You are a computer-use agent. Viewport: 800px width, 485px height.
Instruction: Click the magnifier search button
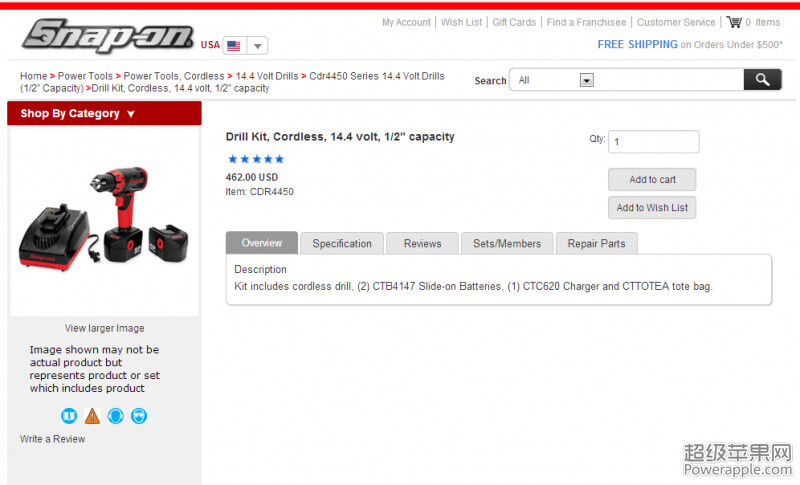coord(762,80)
